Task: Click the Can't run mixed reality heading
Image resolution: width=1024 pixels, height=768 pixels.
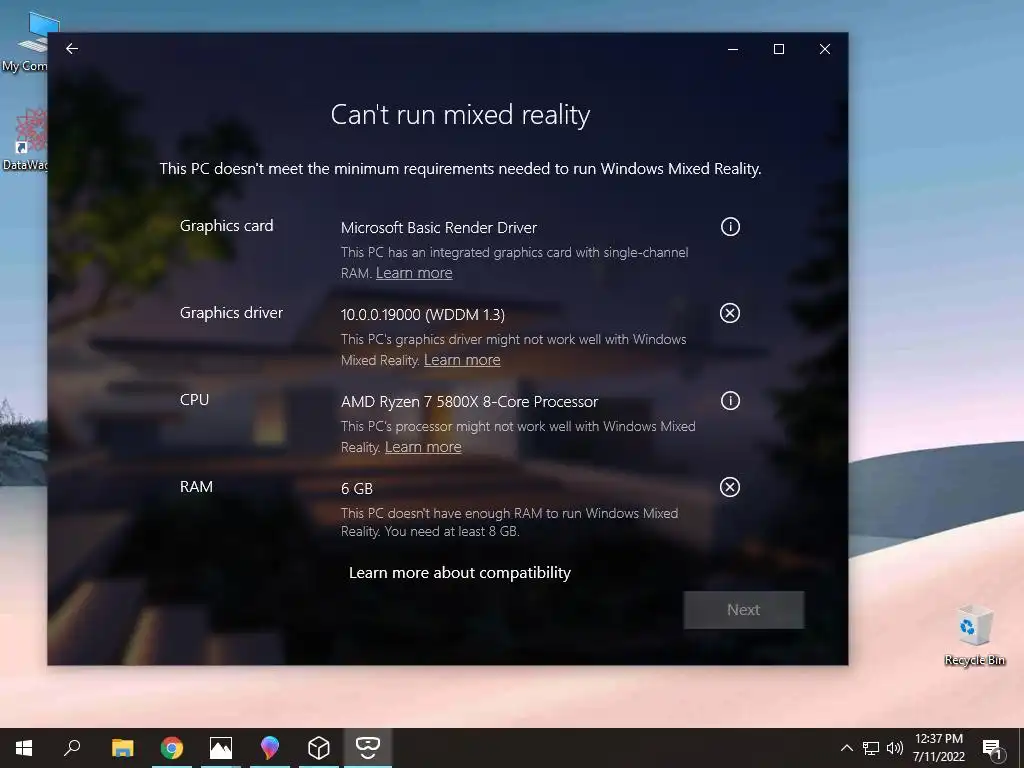Action: click(460, 115)
